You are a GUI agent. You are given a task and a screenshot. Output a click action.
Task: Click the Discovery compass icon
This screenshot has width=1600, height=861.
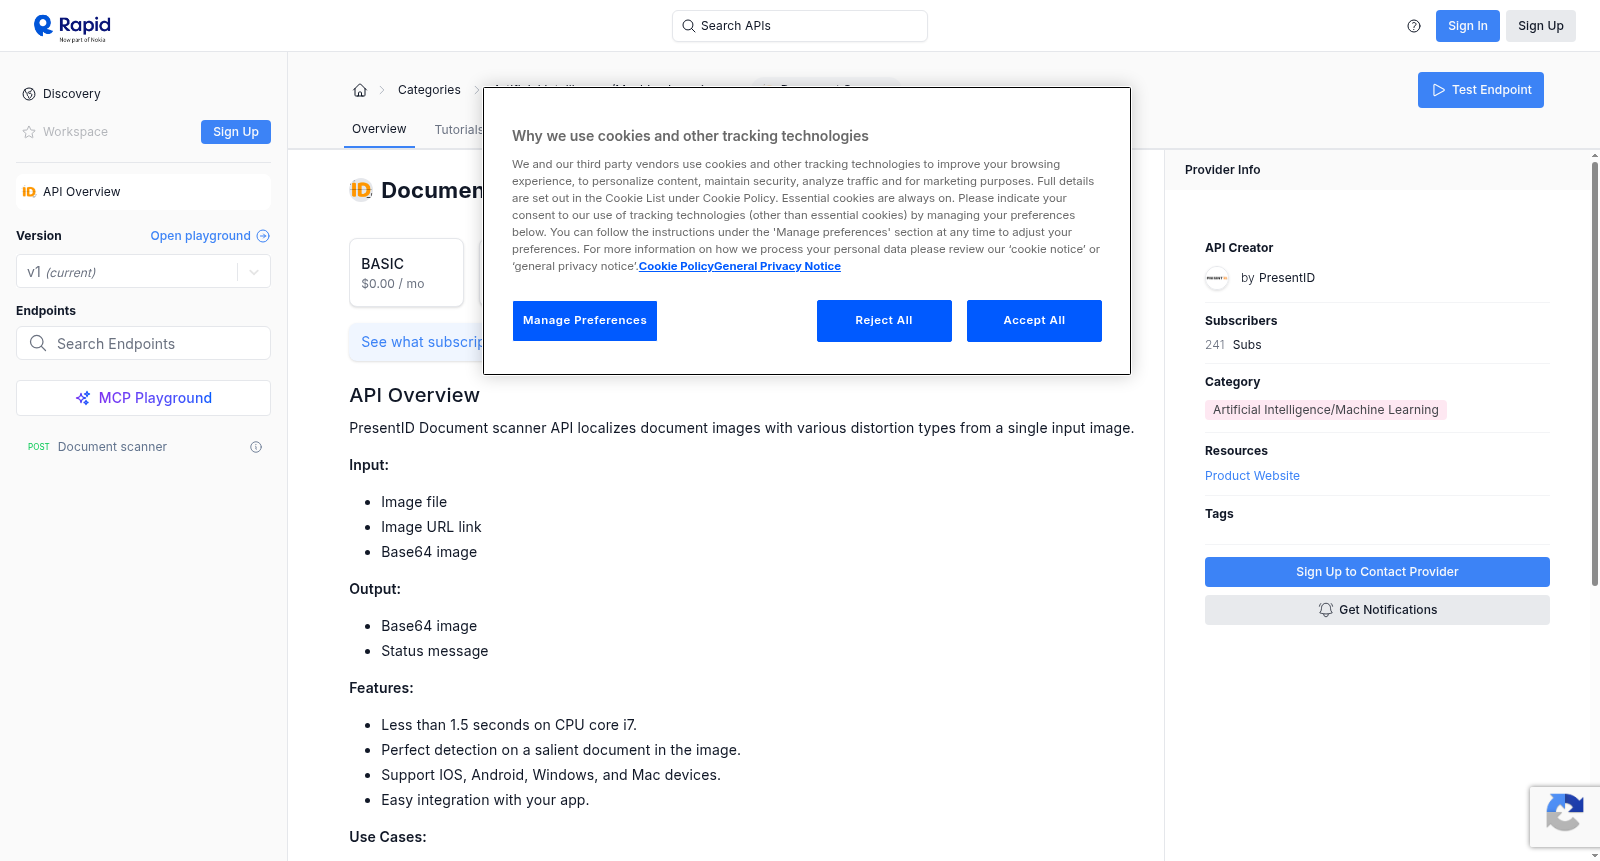point(29,94)
